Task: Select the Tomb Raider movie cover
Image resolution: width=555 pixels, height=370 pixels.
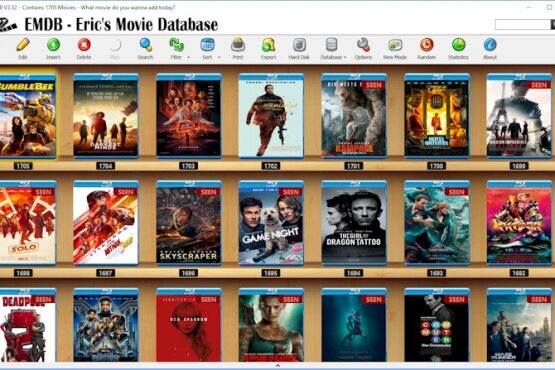Action: 271,325
